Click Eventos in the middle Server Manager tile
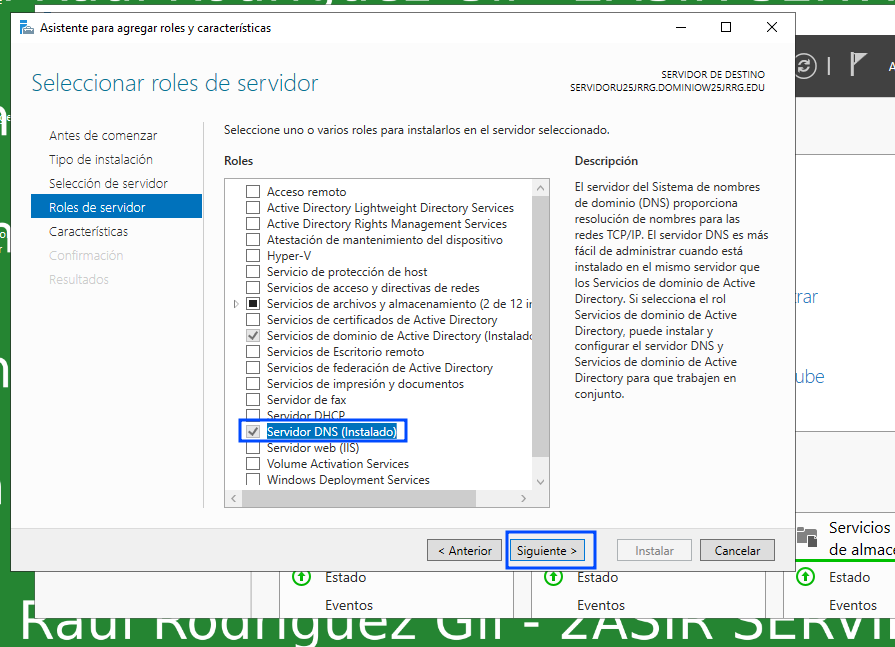This screenshot has width=895, height=647. pyautogui.click(x=600, y=605)
